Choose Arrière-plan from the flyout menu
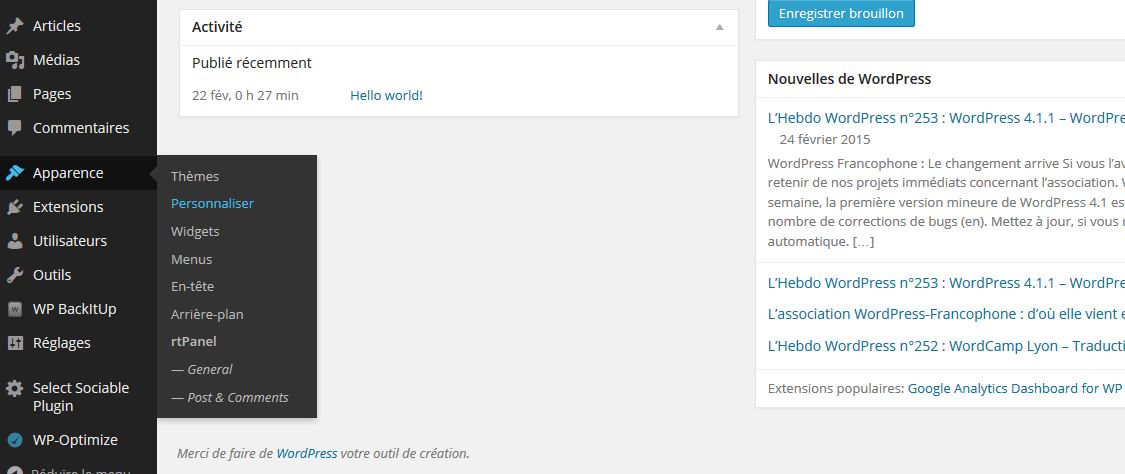Screen dimensions: 1125x474 tap(207, 314)
